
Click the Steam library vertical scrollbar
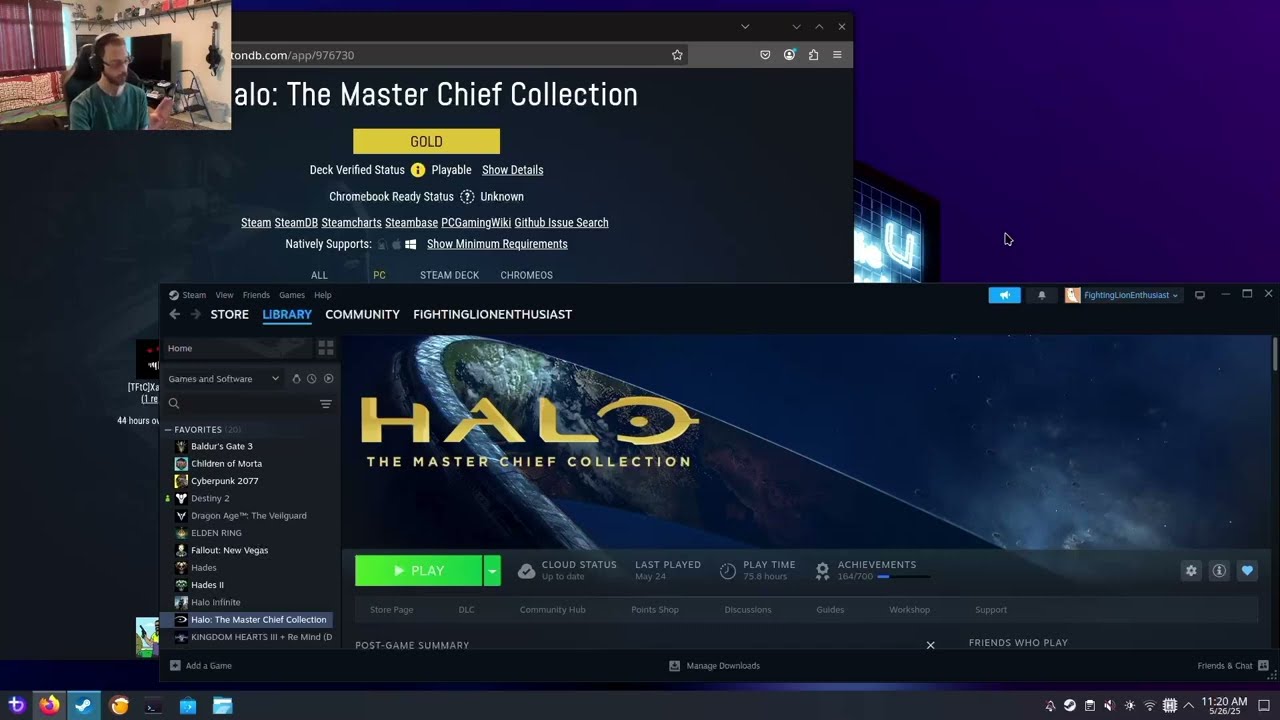point(1274,355)
